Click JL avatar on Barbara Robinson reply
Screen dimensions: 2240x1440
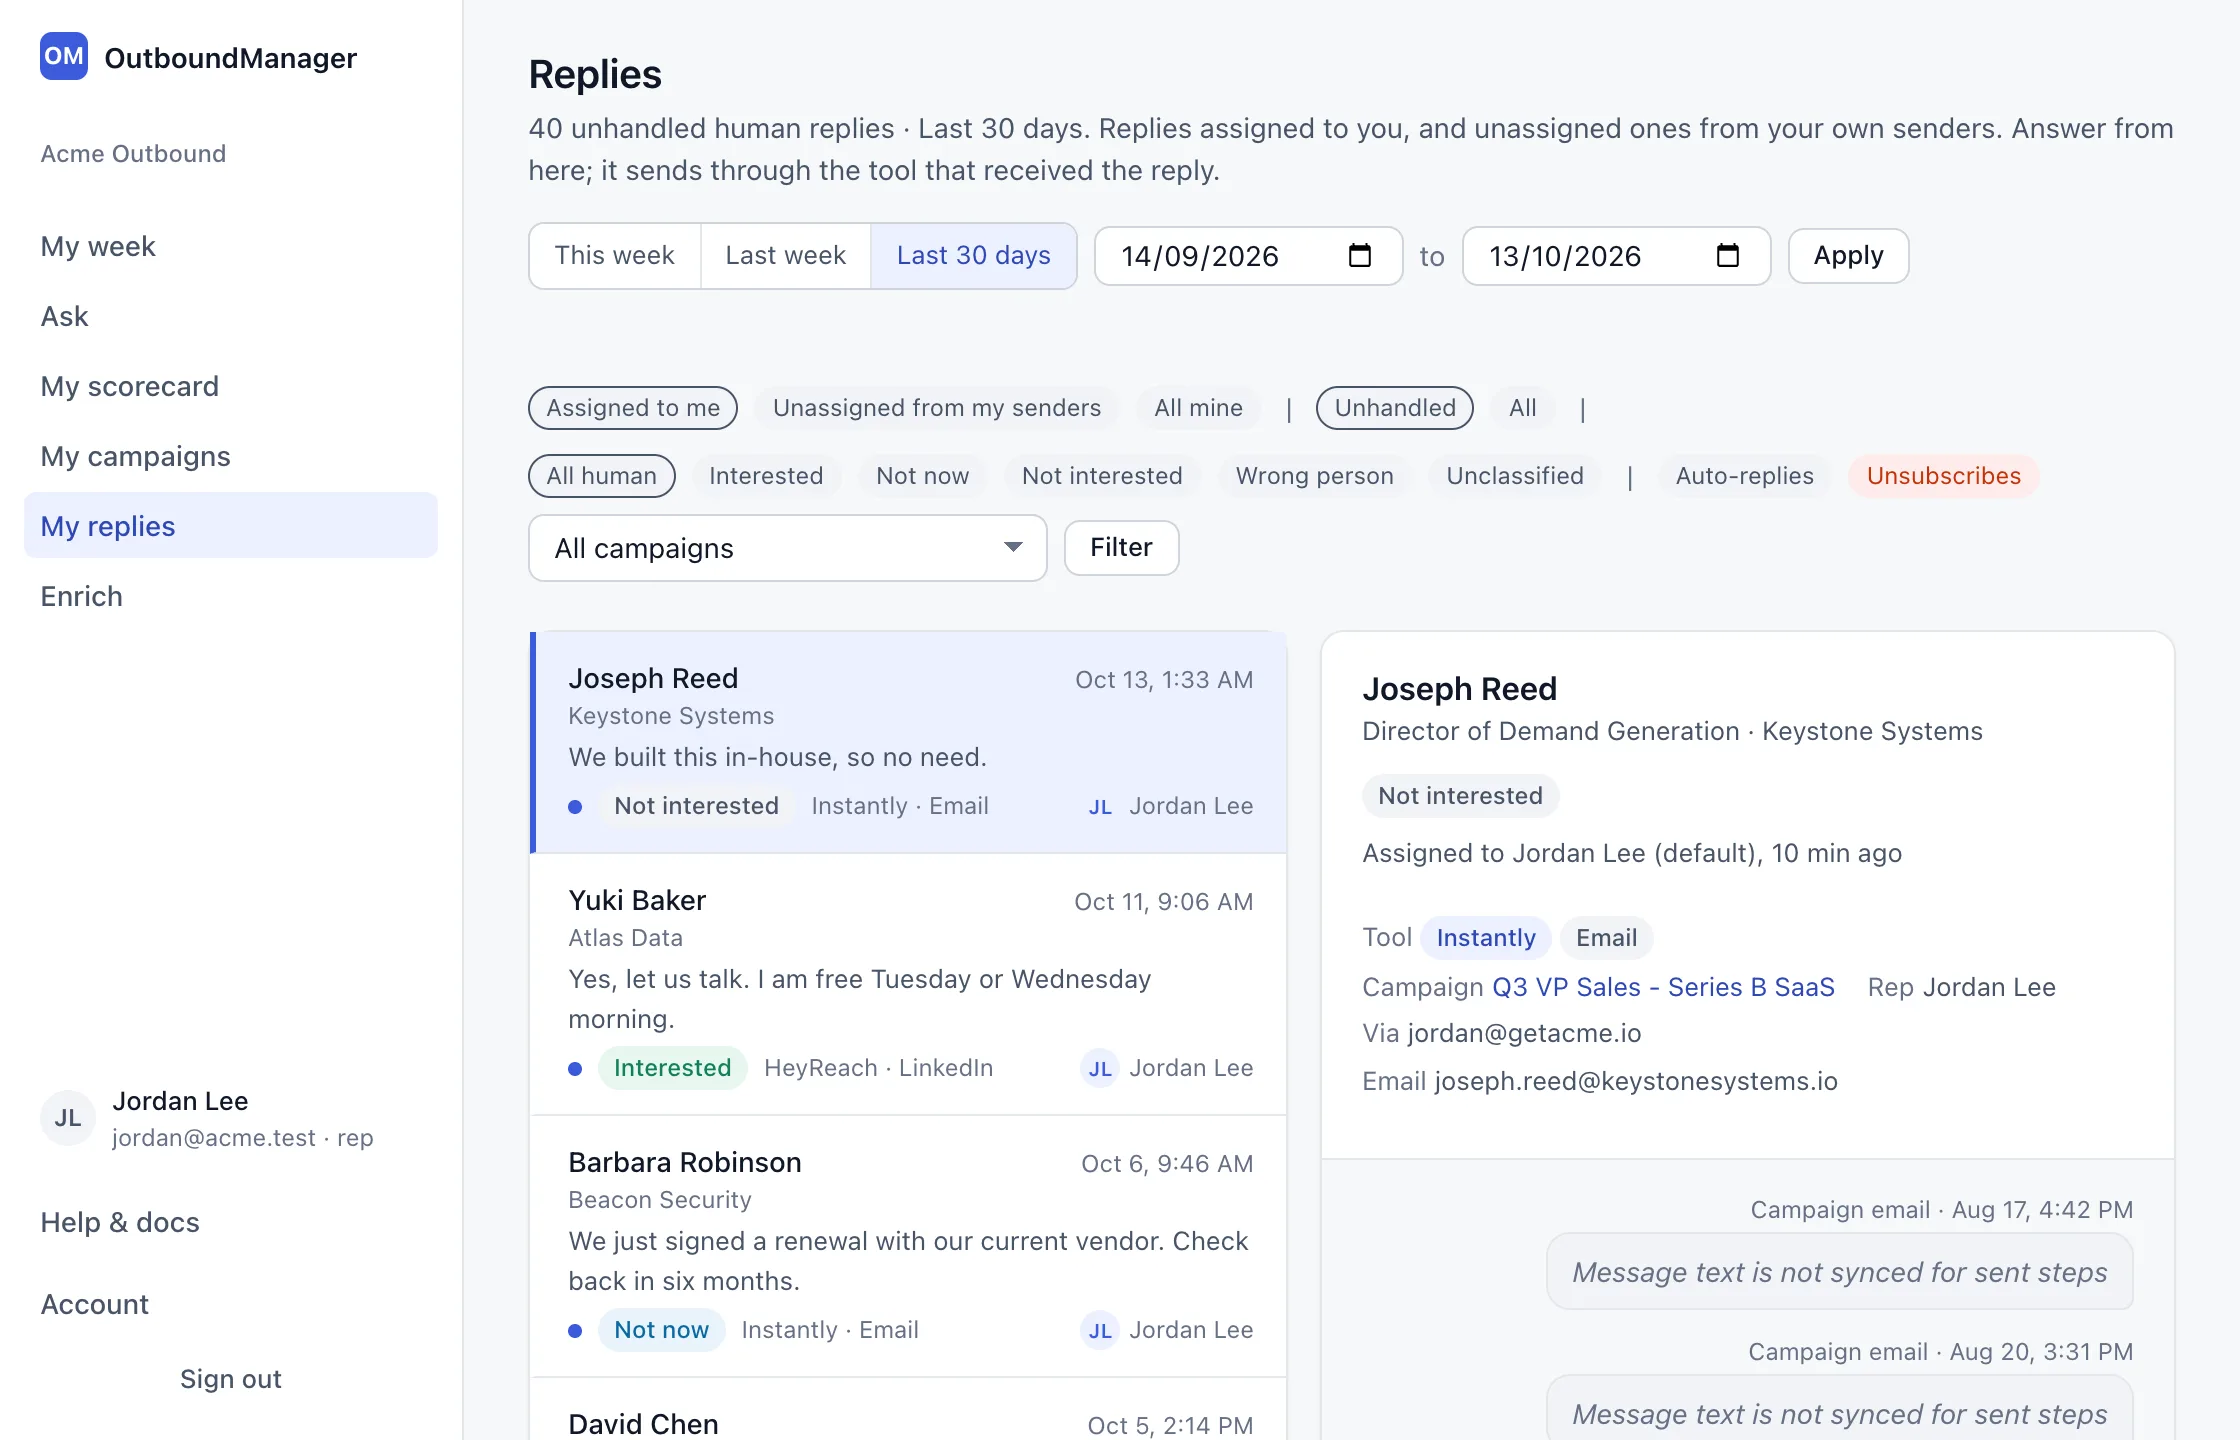tap(1100, 1330)
